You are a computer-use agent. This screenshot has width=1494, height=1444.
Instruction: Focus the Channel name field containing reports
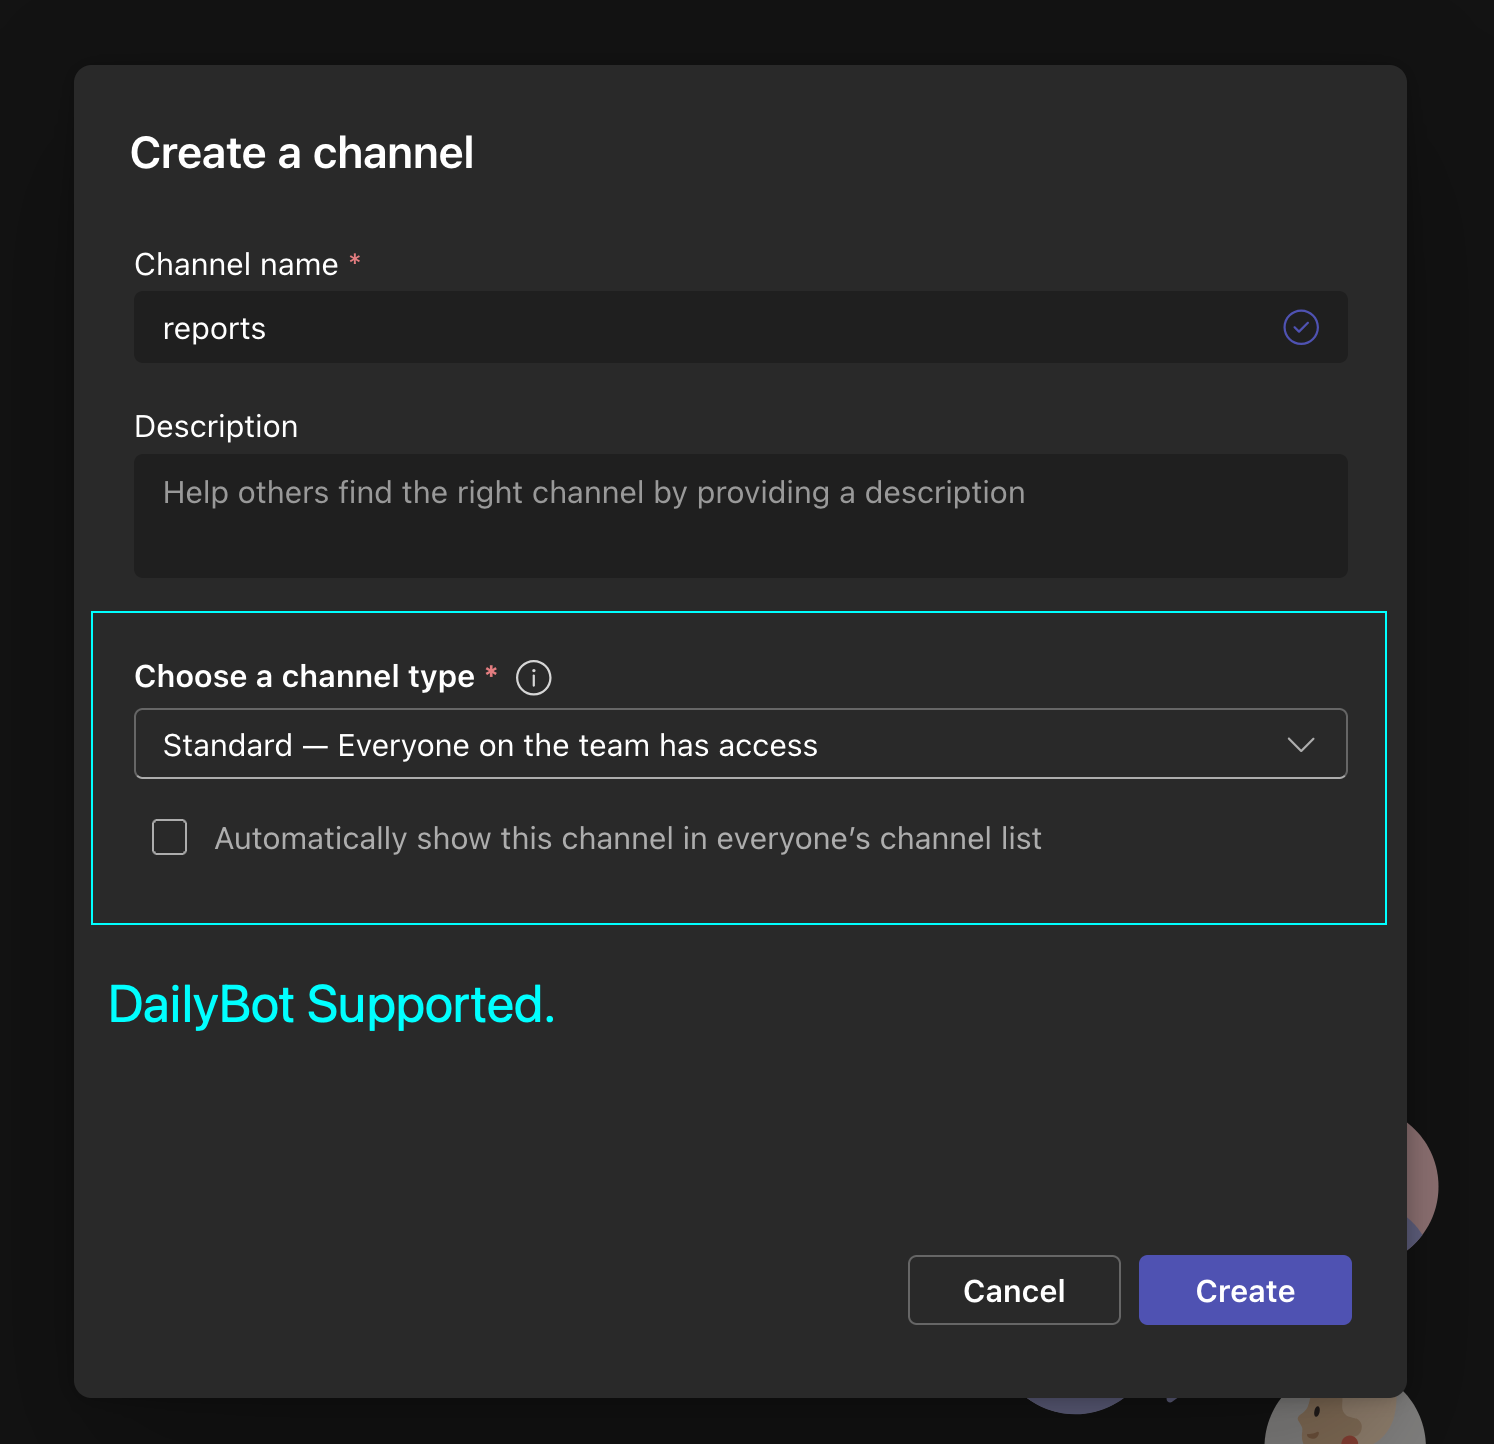[x=700, y=328]
